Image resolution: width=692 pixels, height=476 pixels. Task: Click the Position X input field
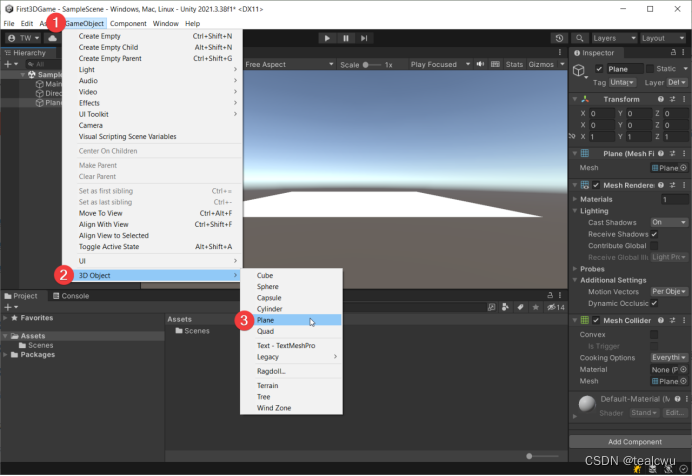pyautogui.click(x=602, y=113)
